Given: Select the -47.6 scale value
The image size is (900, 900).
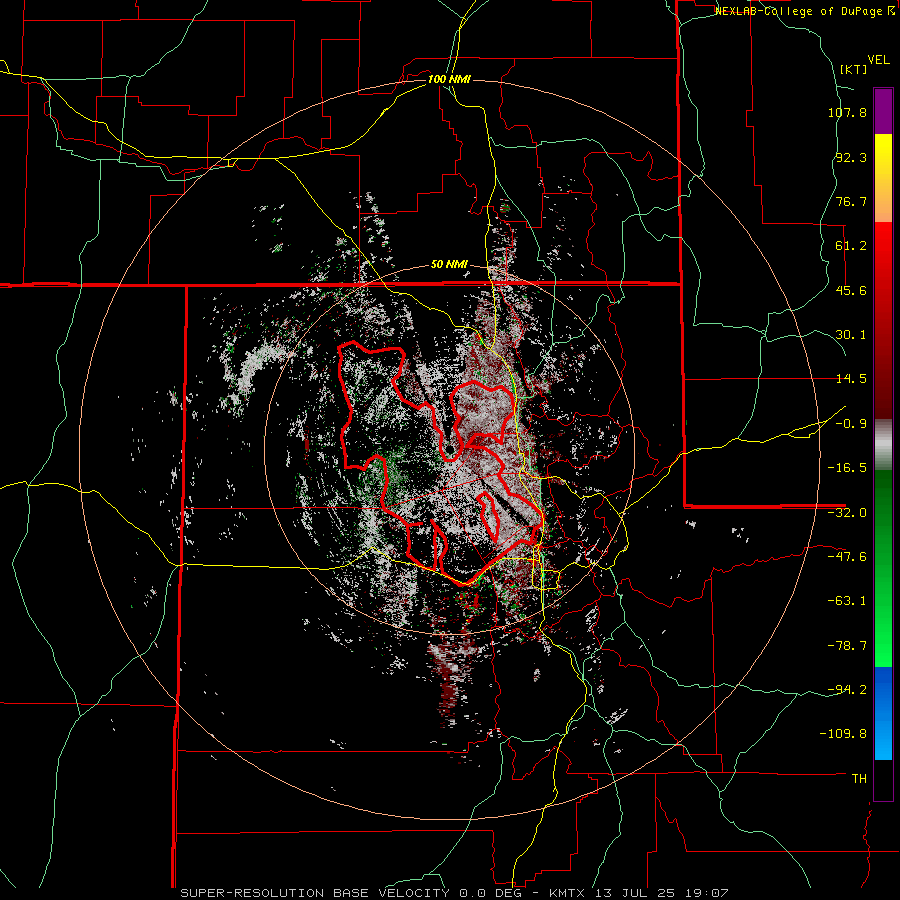Looking at the screenshot, I should click(847, 557).
